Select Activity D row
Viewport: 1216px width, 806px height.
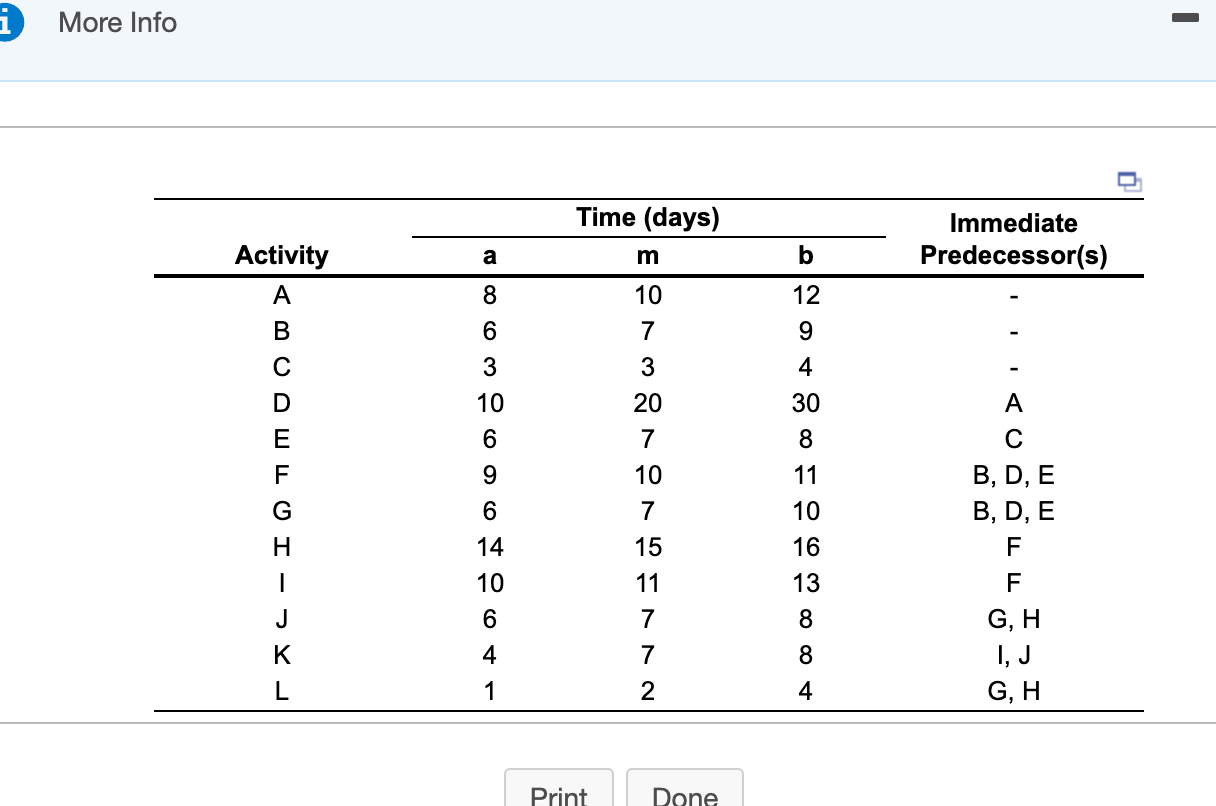point(281,403)
